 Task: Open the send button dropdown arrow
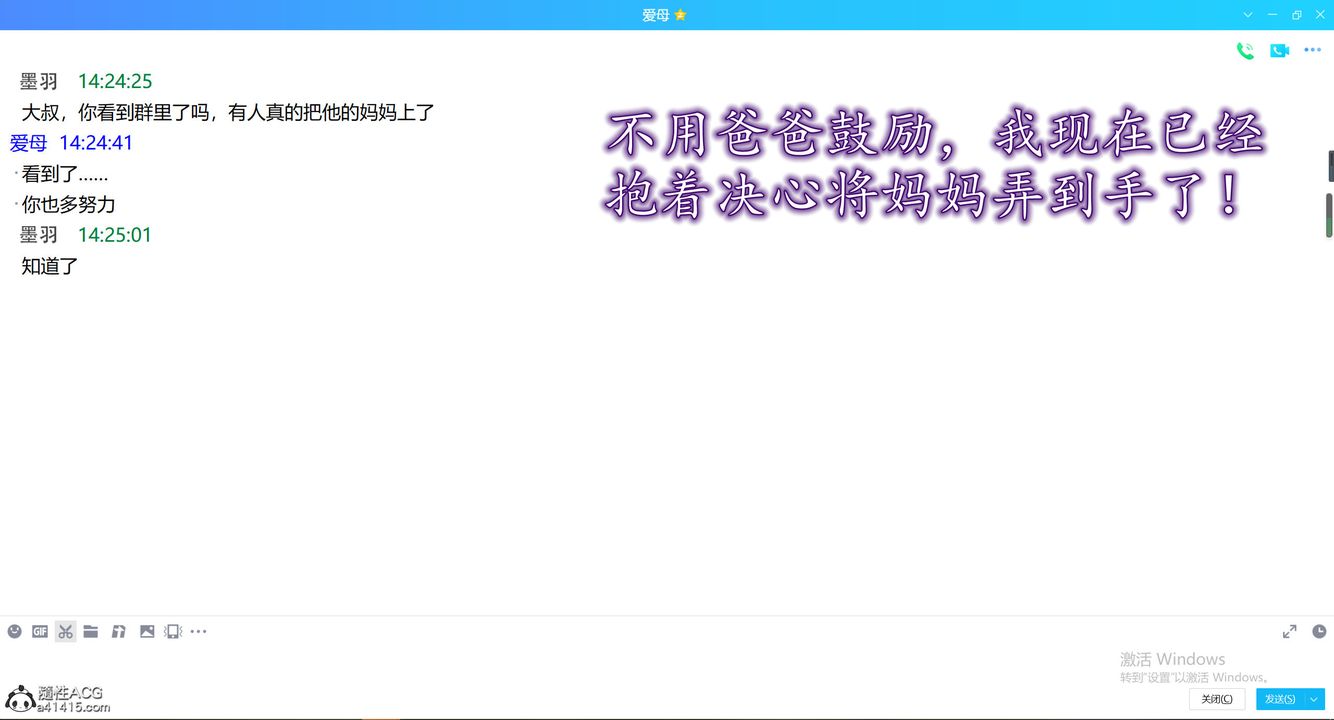tap(1314, 699)
